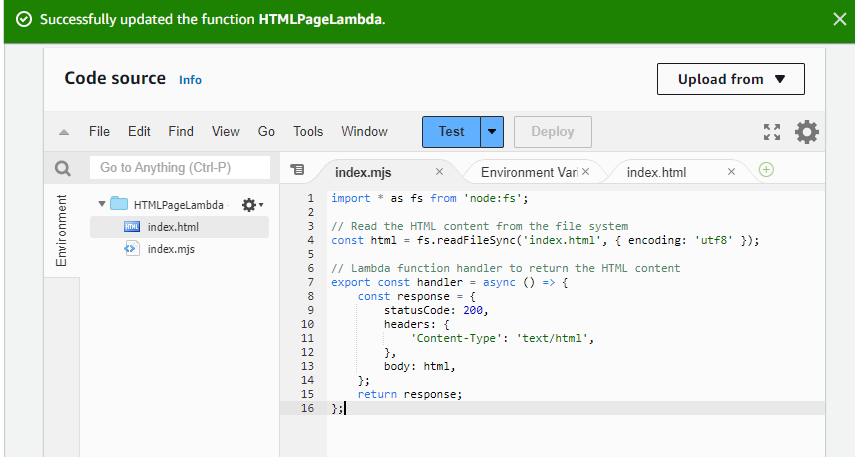
Task: Click the tab list icon left of index.mjs
Action: (297, 171)
